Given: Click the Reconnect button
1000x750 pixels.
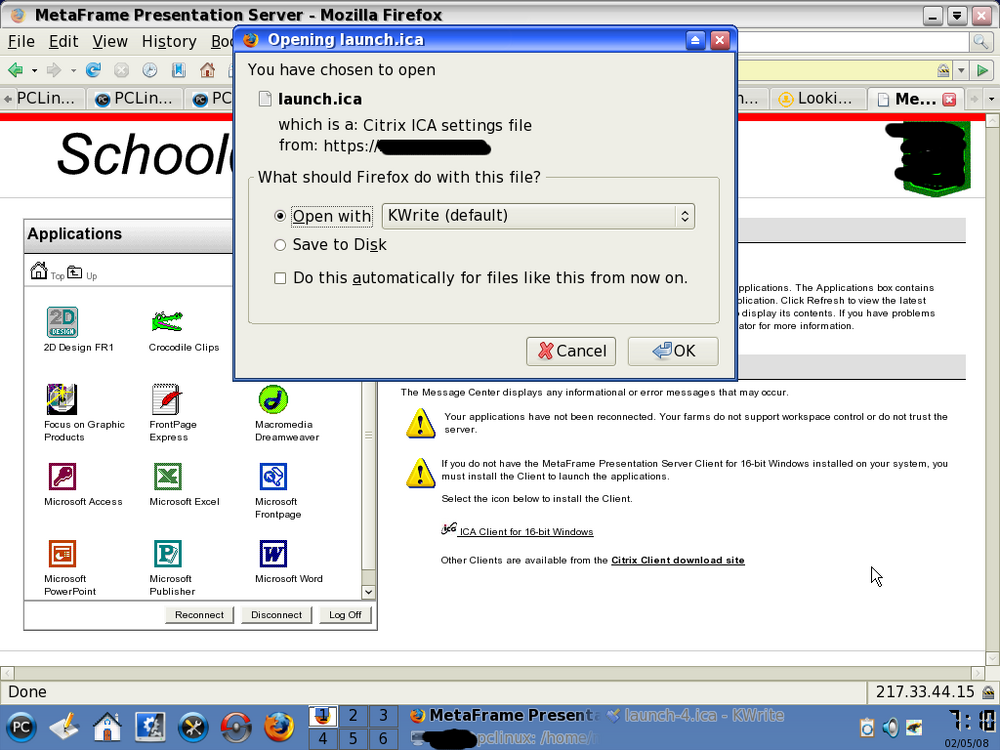Looking at the screenshot, I should pyautogui.click(x=200, y=615).
